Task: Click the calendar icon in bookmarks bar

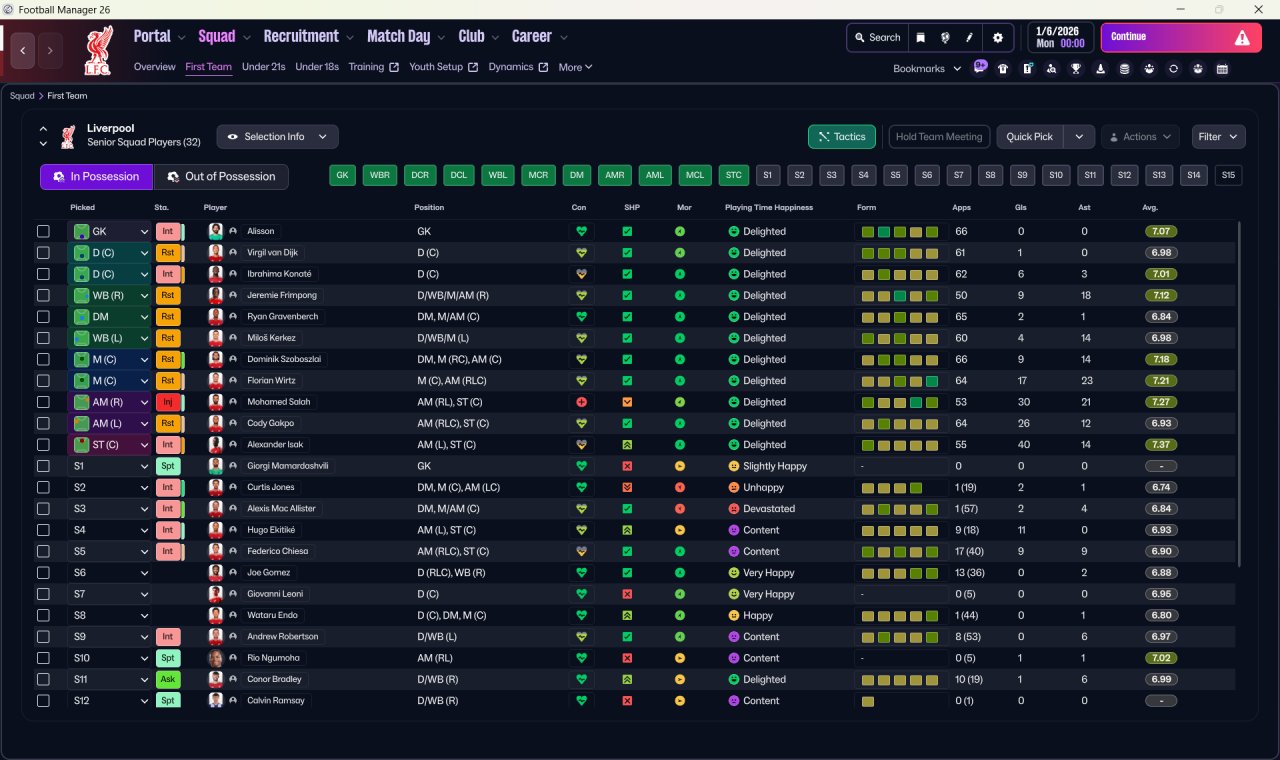Action: [x=1222, y=69]
